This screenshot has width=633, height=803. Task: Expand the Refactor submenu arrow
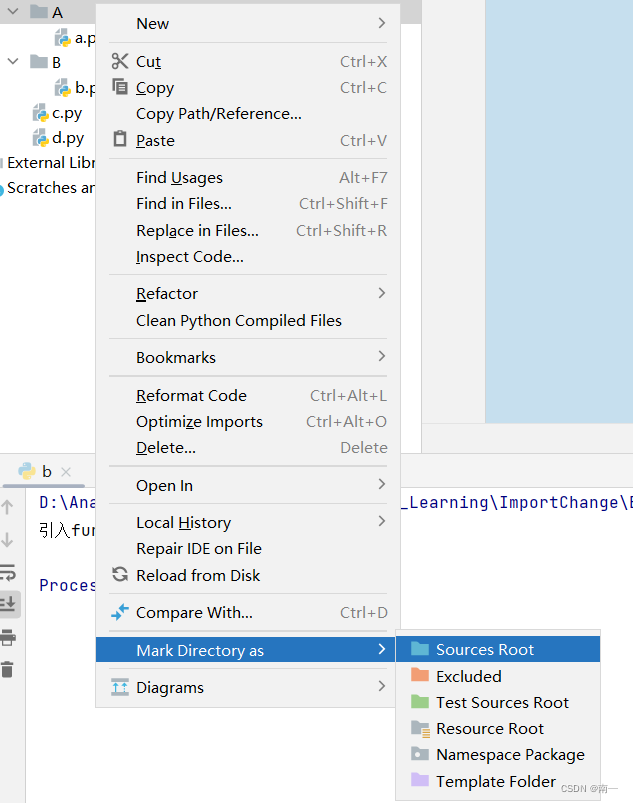point(382,293)
